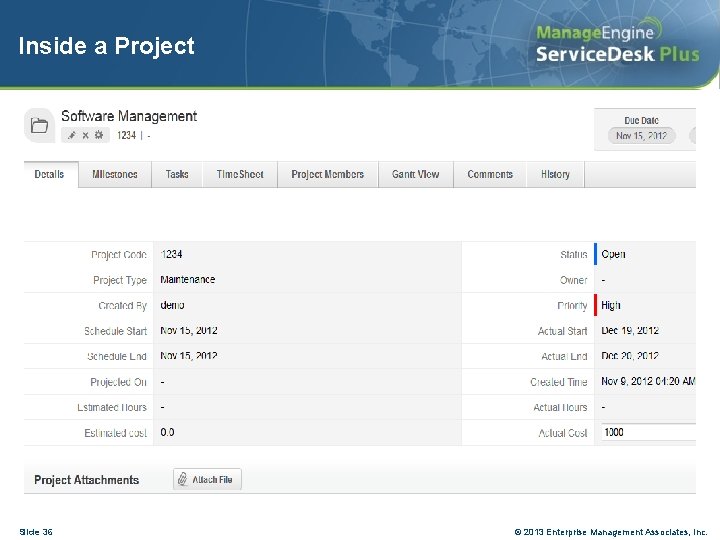The image size is (720, 540).
Task: Show the Gantt View tab
Action: (415, 174)
